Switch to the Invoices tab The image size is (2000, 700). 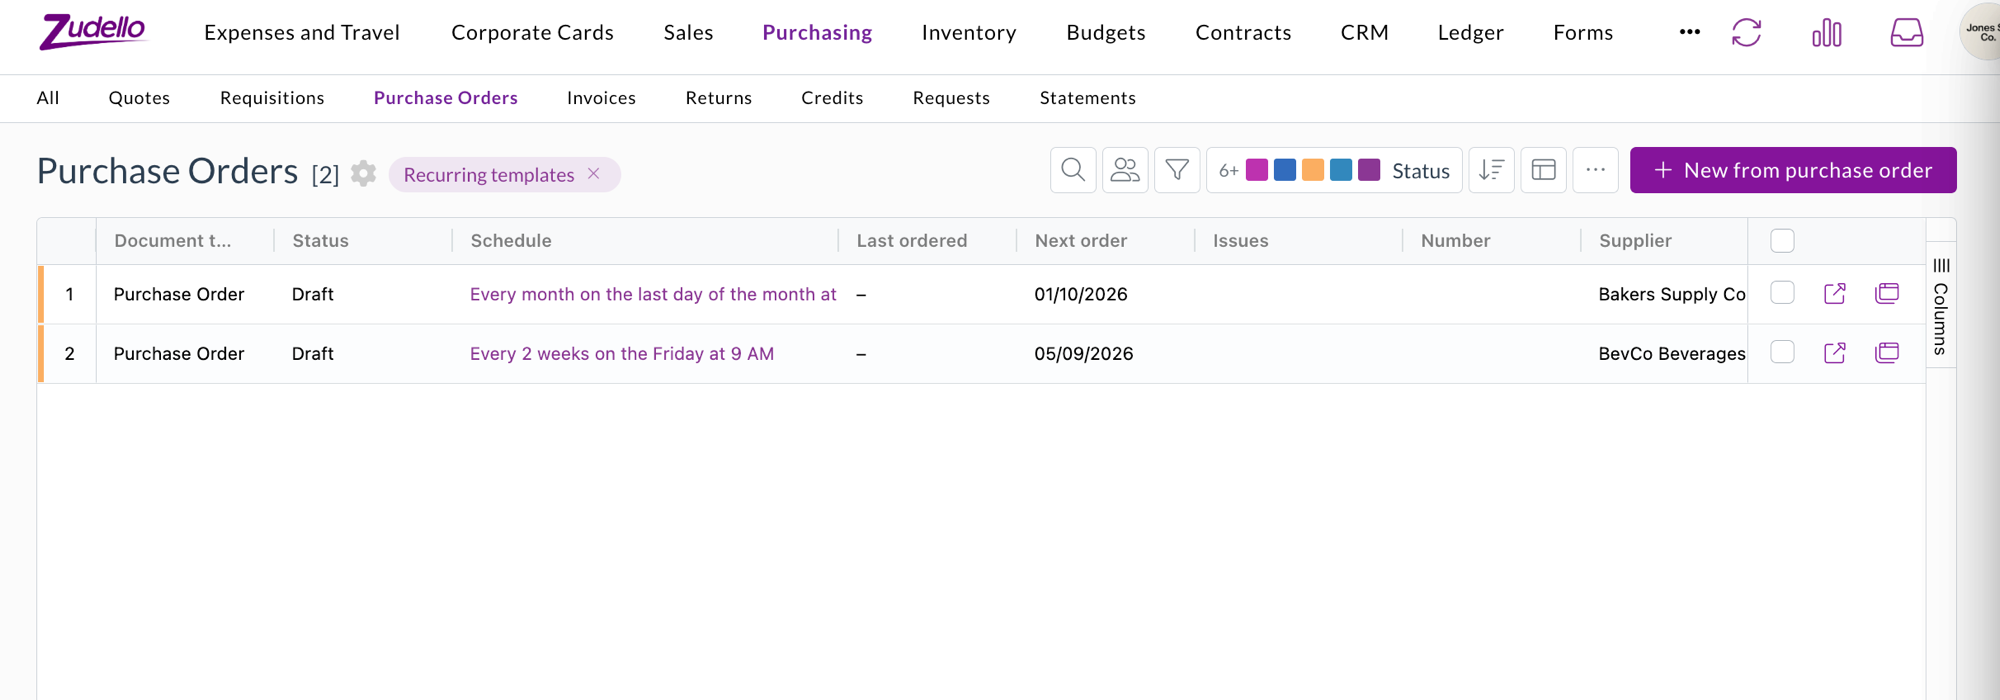pos(601,97)
